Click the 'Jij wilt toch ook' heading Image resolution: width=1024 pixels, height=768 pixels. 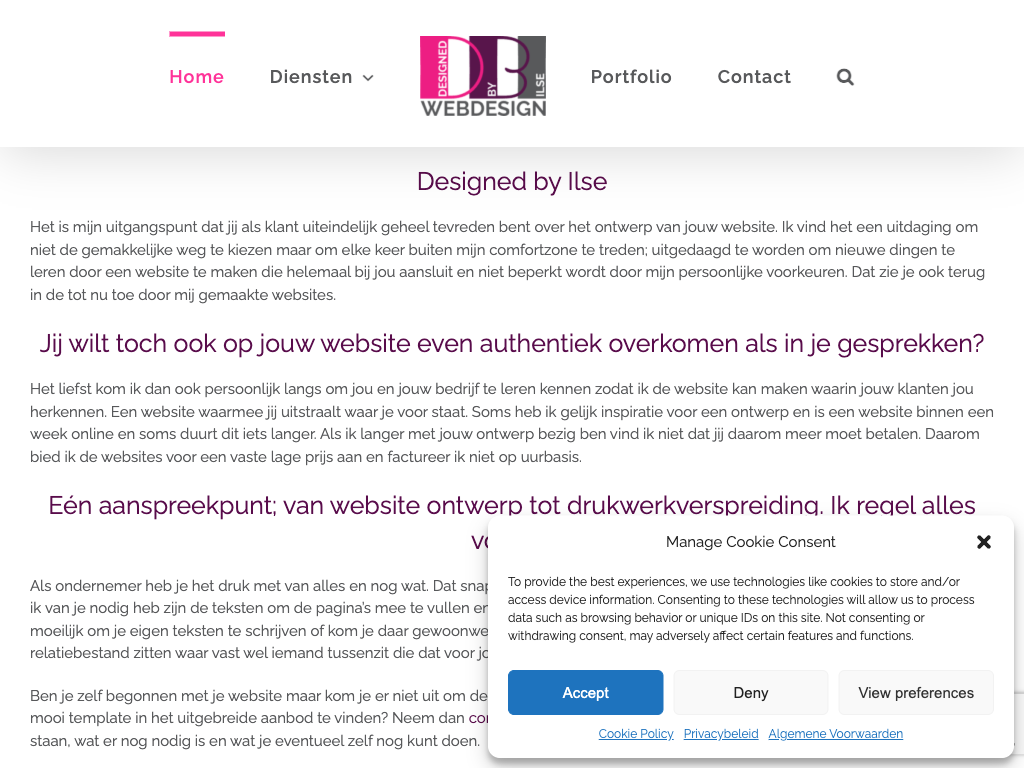click(x=512, y=344)
